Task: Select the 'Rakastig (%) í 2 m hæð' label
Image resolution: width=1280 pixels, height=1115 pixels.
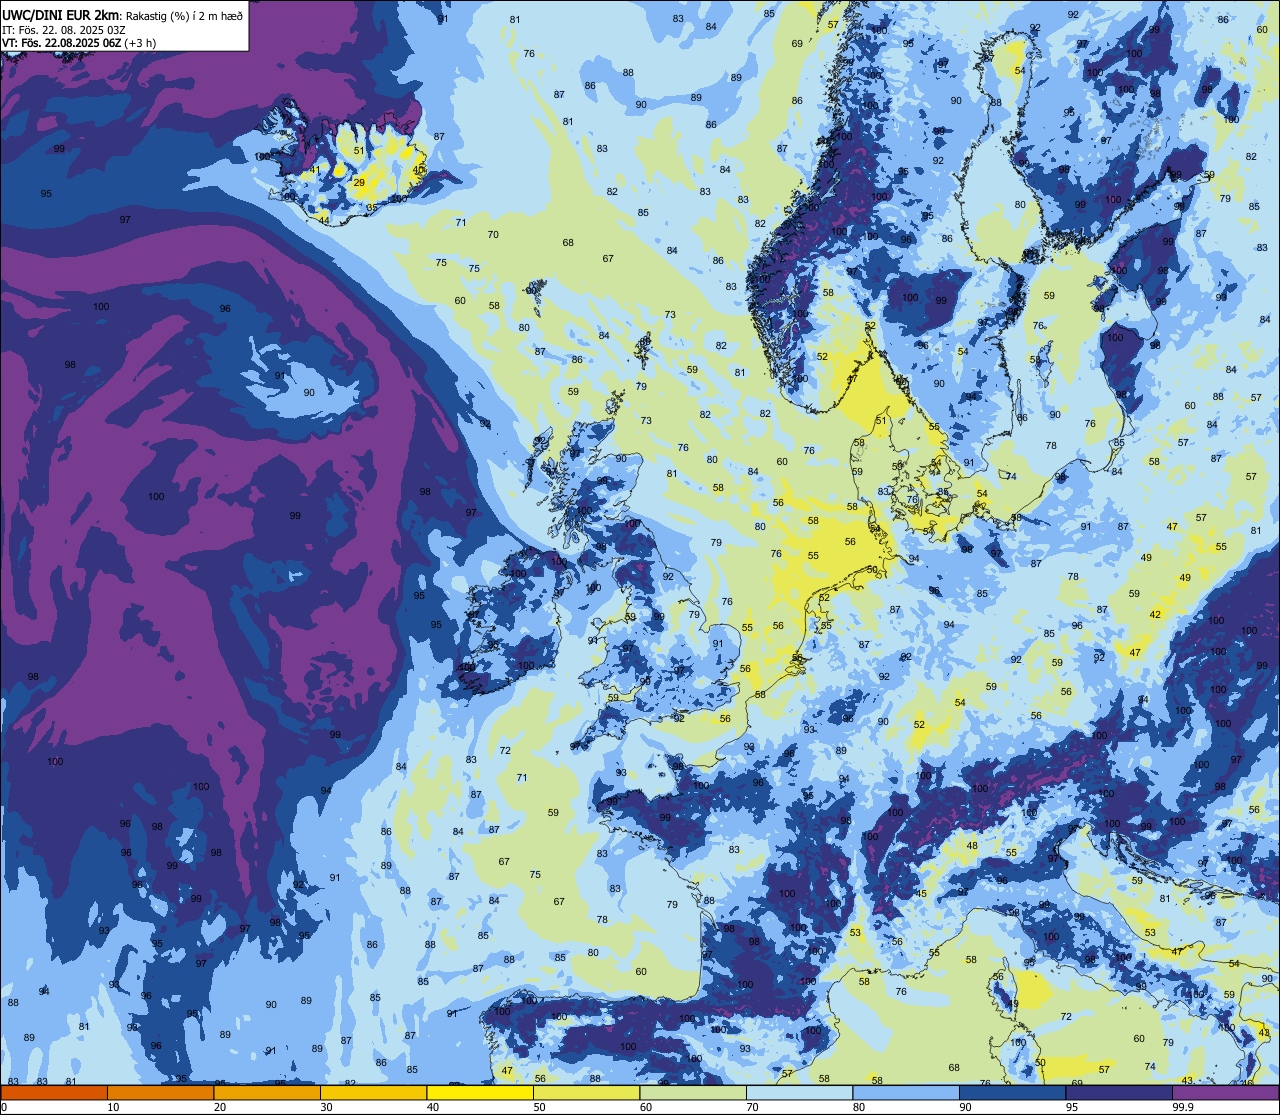Action: coord(184,15)
